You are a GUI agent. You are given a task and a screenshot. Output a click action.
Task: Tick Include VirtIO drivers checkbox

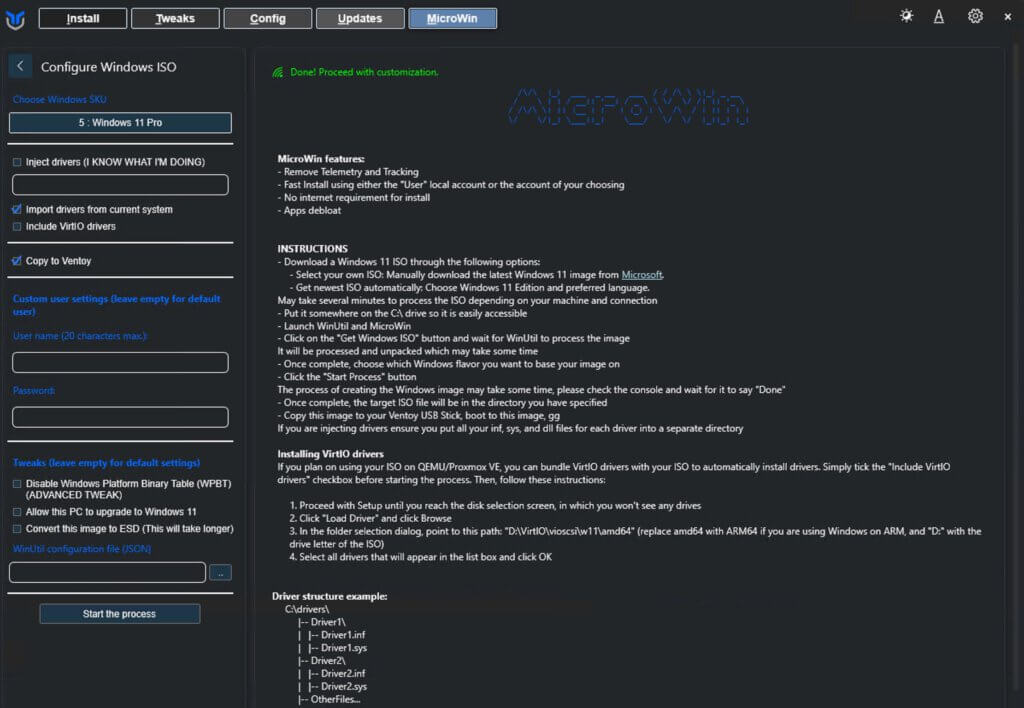(17, 227)
